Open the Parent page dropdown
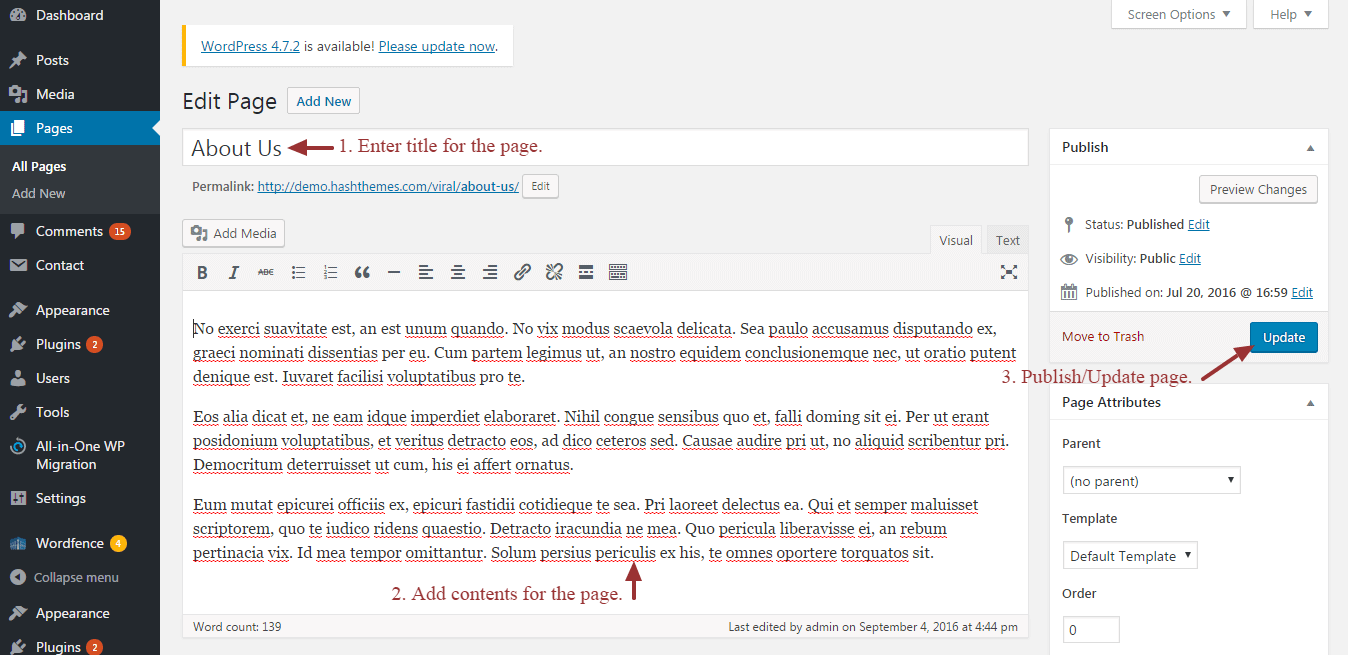The width and height of the screenshot is (1348, 655). tap(1151, 480)
